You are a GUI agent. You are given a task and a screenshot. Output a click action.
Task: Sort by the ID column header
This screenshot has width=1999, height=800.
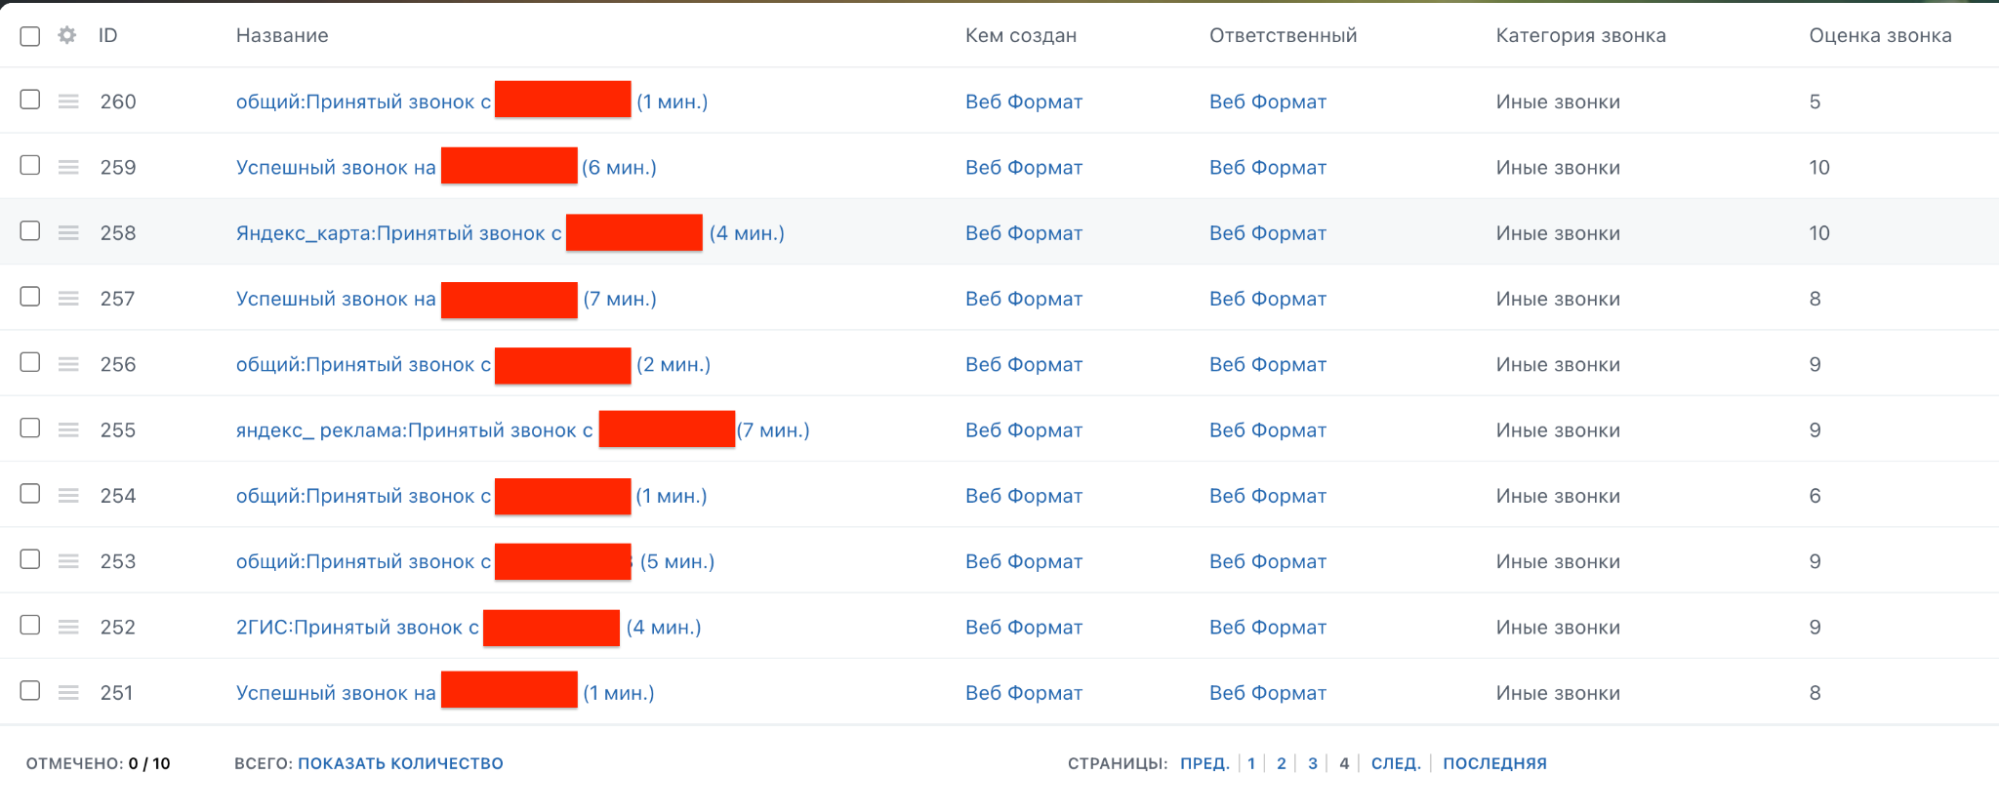tap(108, 35)
